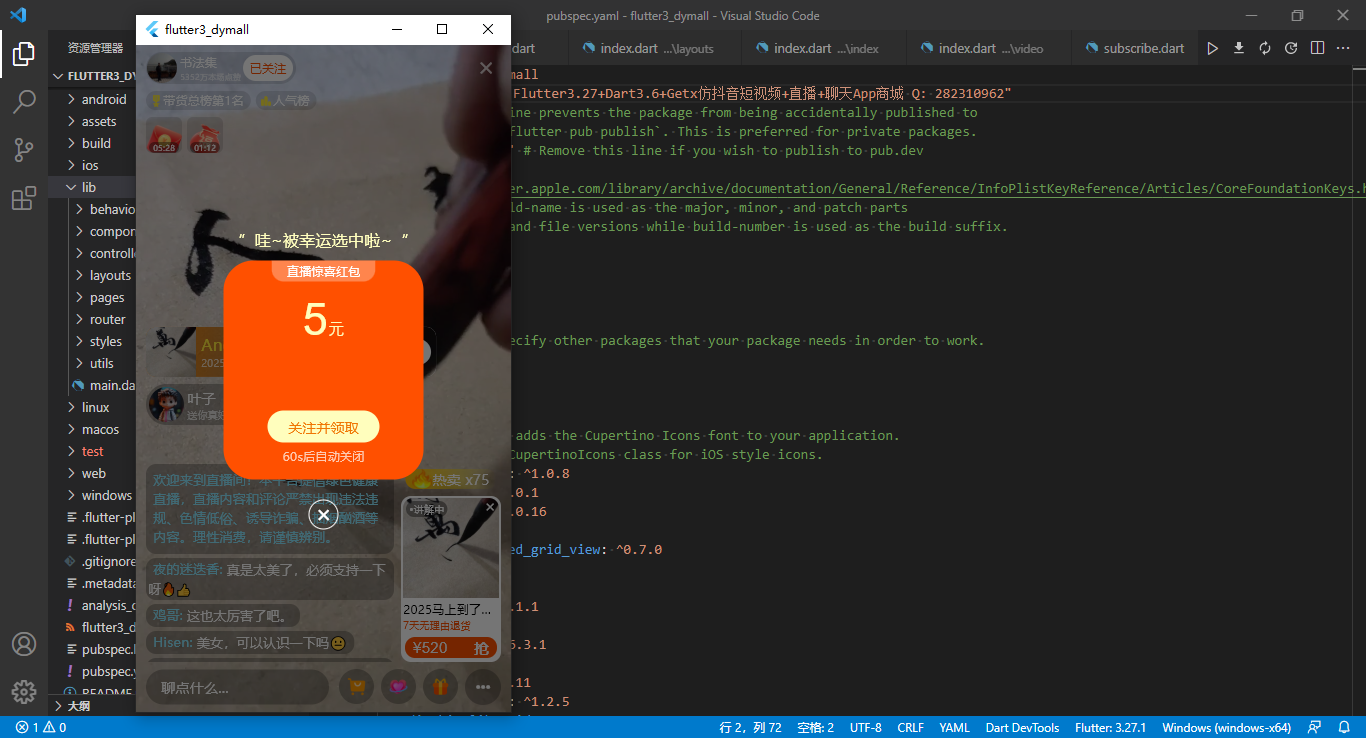Image resolution: width=1366 pixels, height=738 pixels.
Task: Expand the assets folder
Action: click(x=92, y=121)
